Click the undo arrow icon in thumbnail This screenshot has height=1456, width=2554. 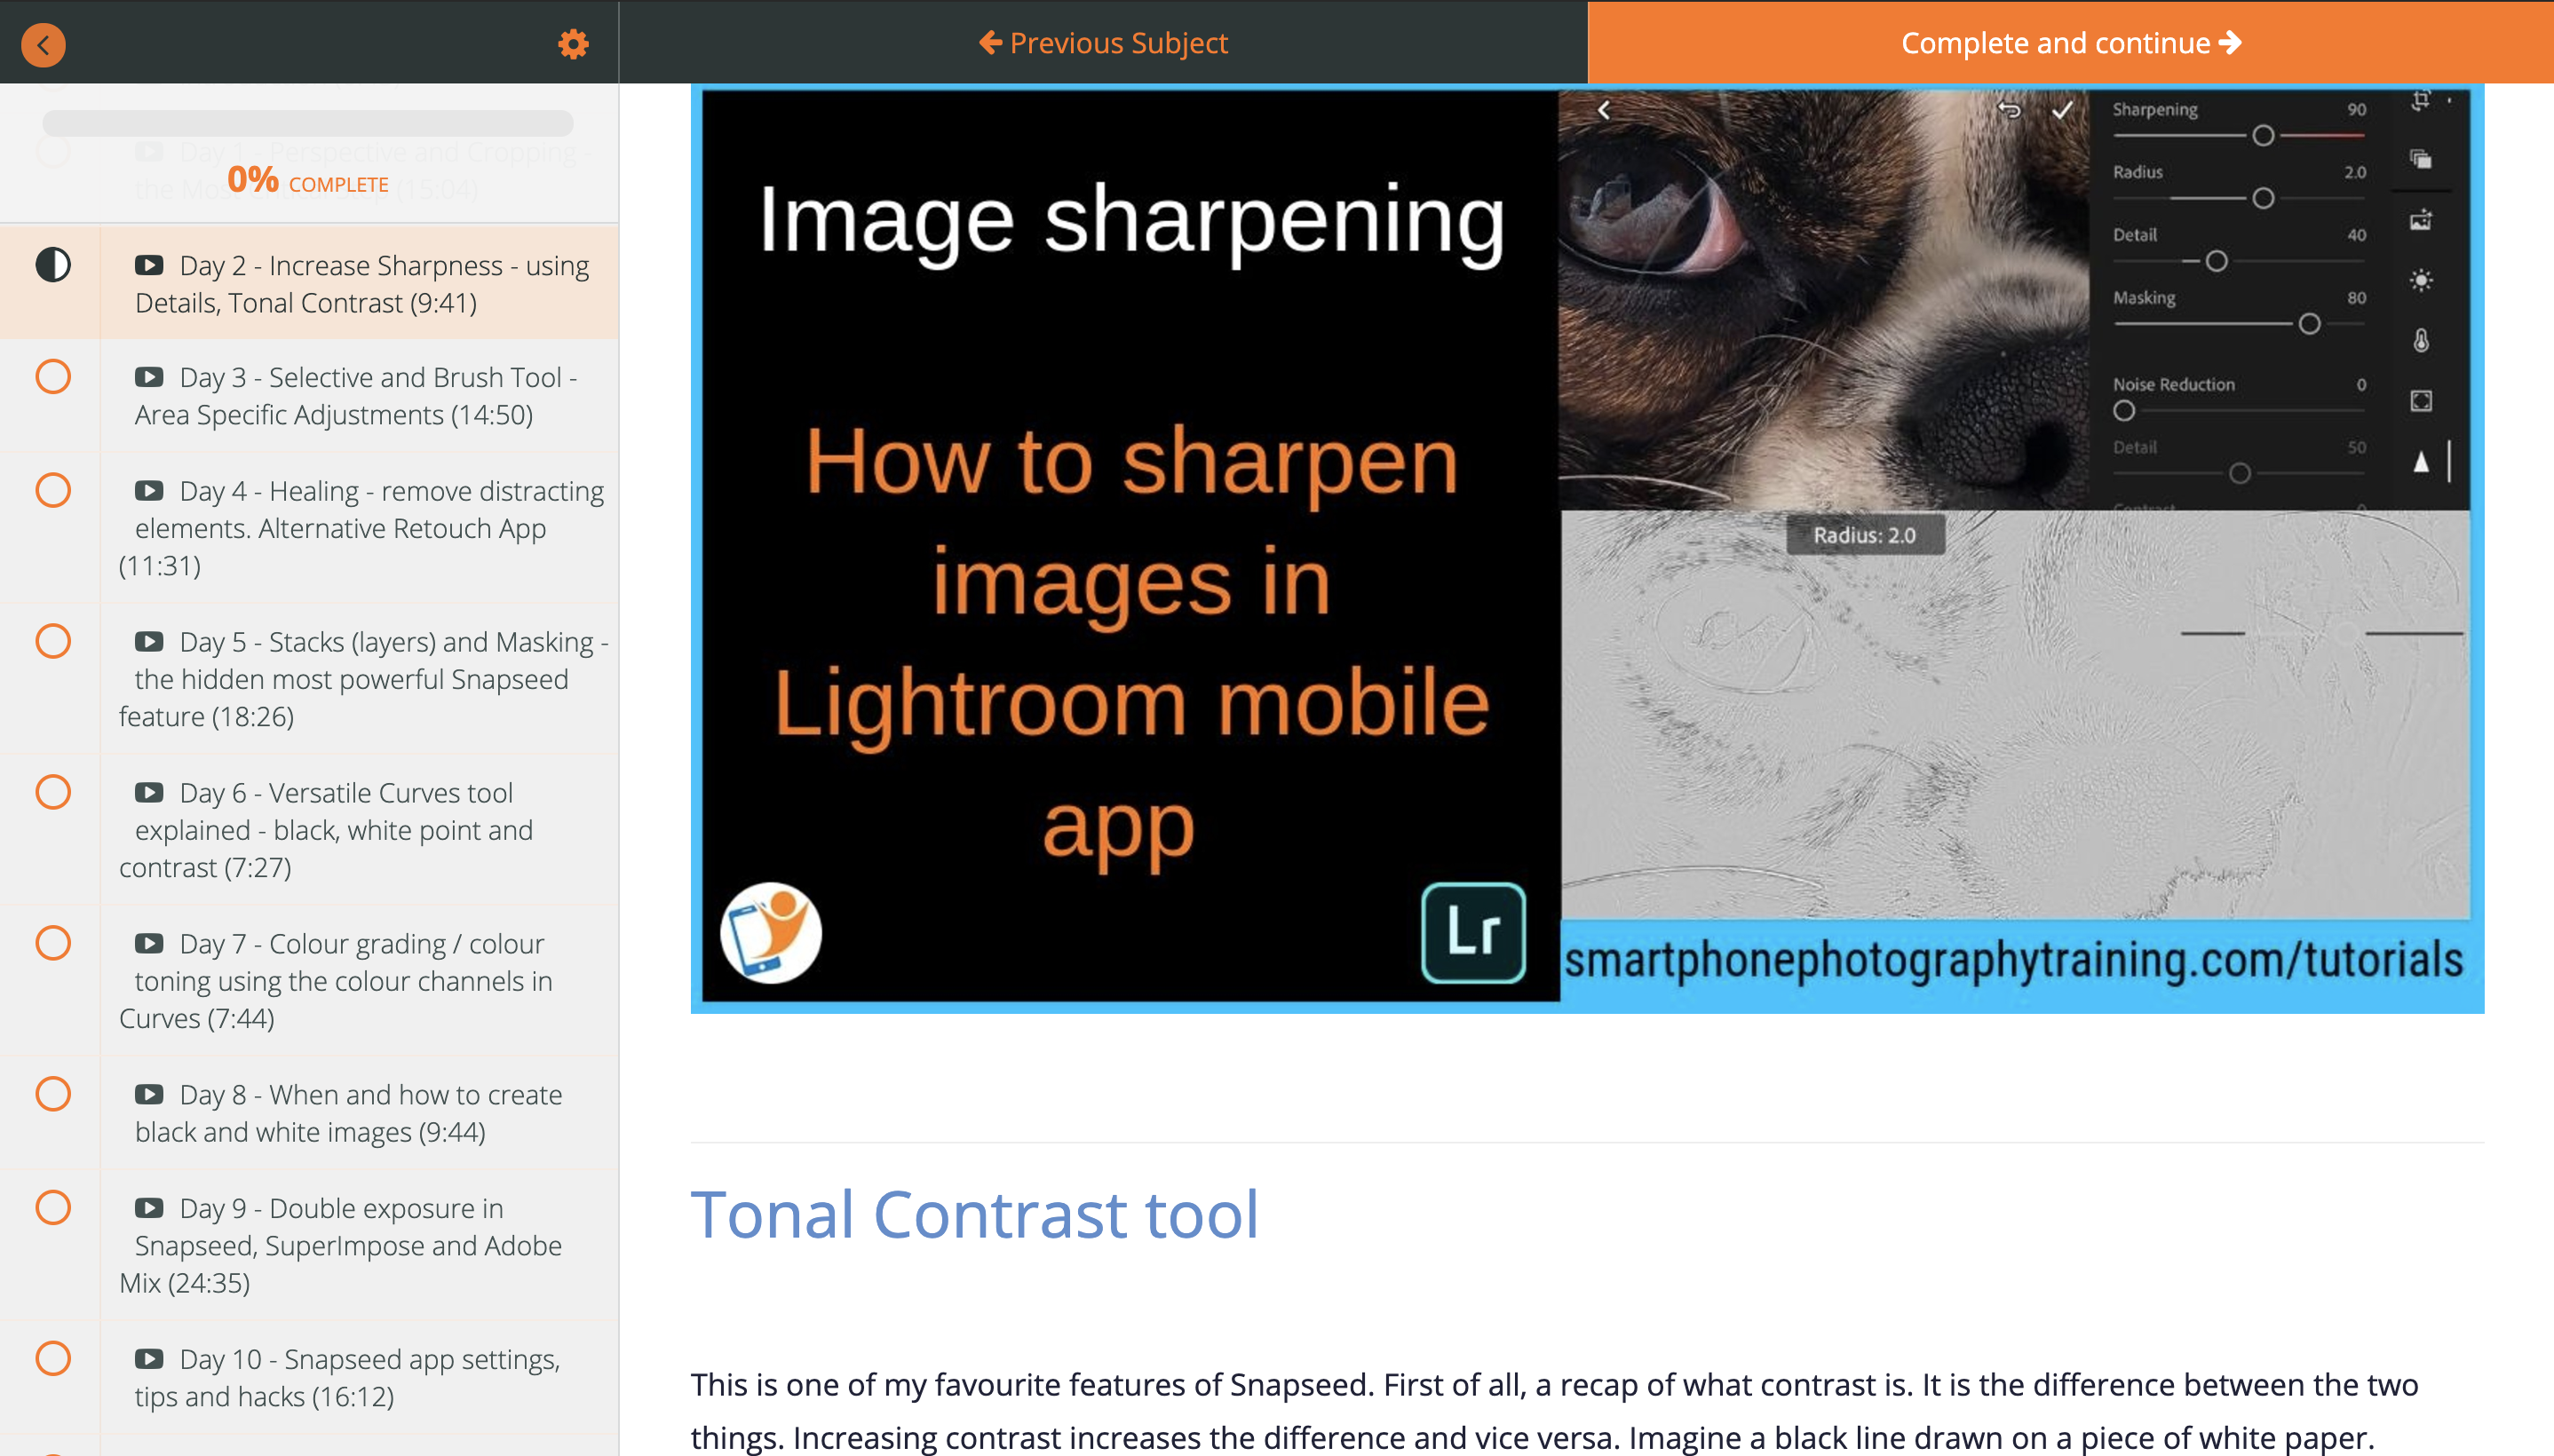tap(2009, 109)
